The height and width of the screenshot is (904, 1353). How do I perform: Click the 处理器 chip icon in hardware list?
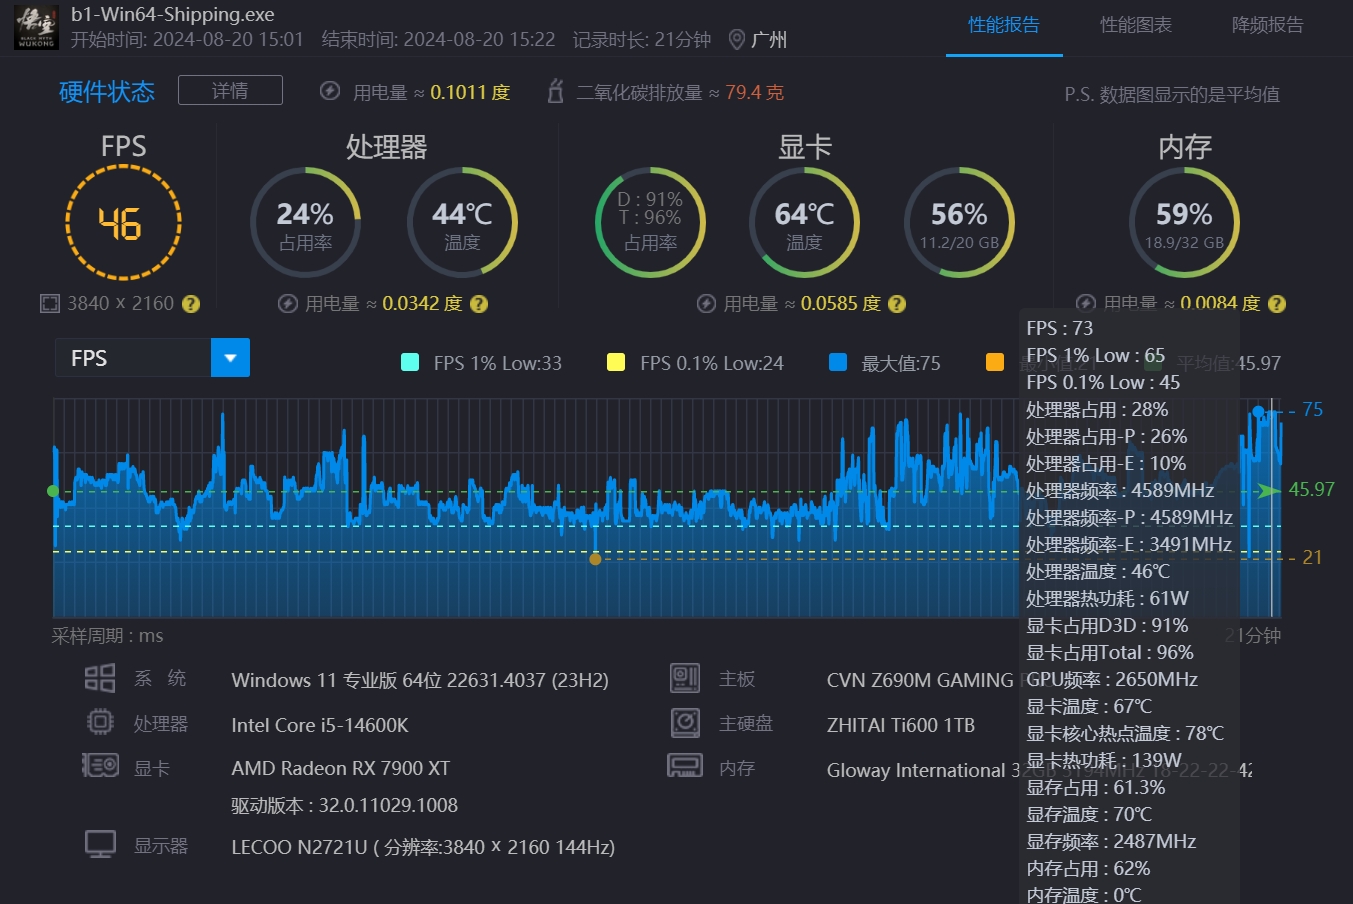(x=100, y=722)
